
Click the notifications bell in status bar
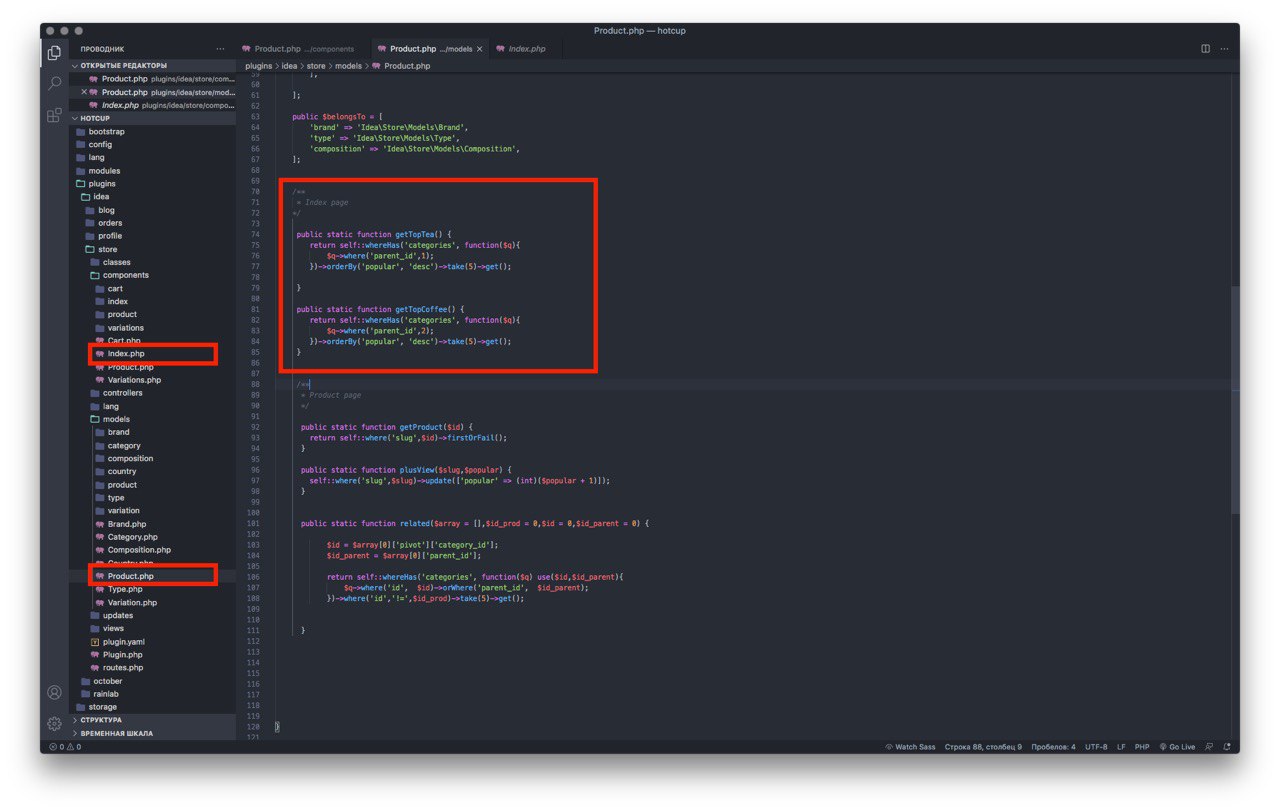click(x=1225, y=746)
